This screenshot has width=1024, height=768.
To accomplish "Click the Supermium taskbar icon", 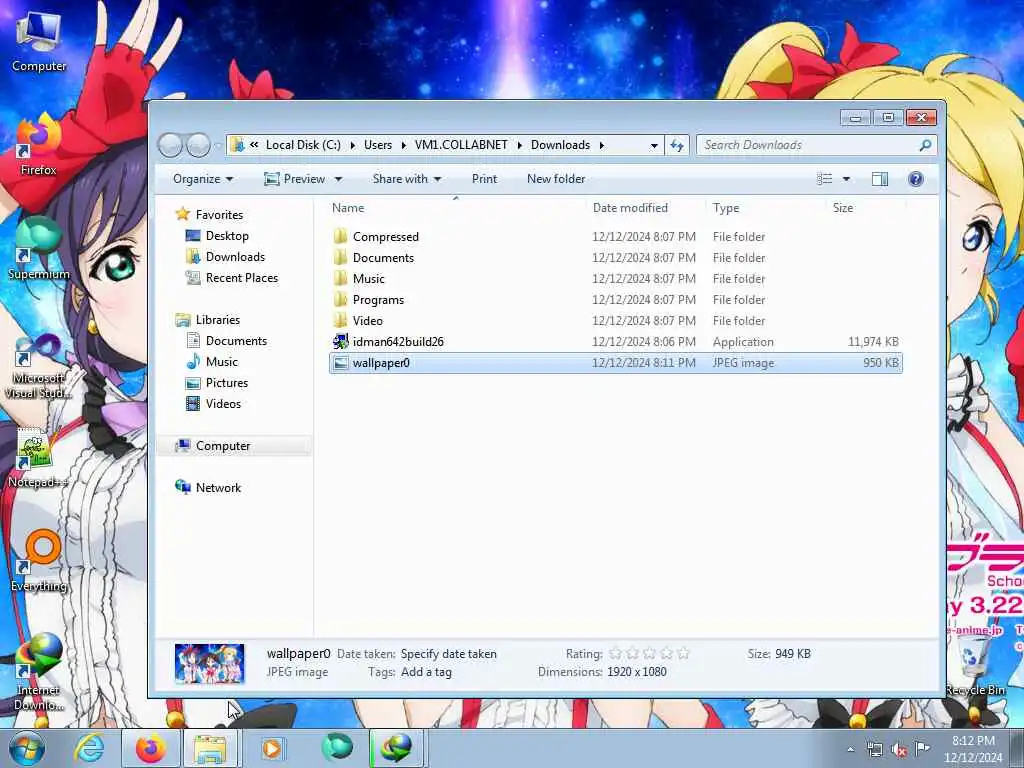I will (336, 748).
